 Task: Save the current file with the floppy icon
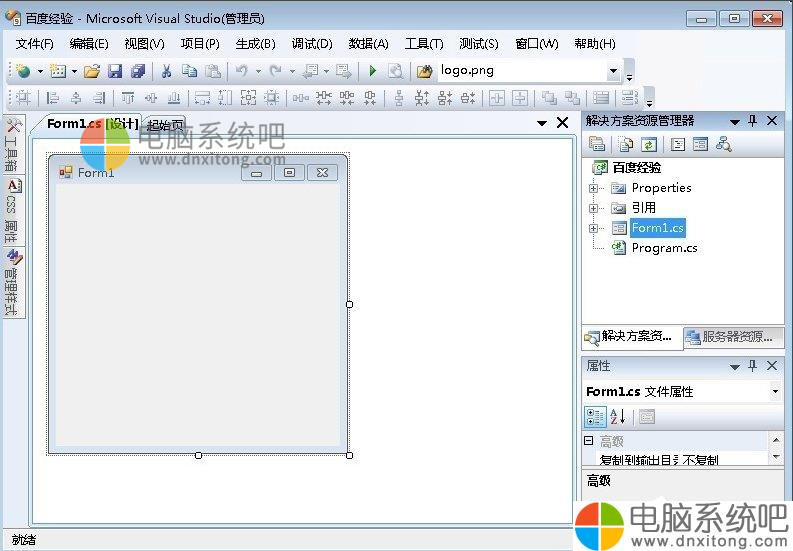[x=115, y=71]
